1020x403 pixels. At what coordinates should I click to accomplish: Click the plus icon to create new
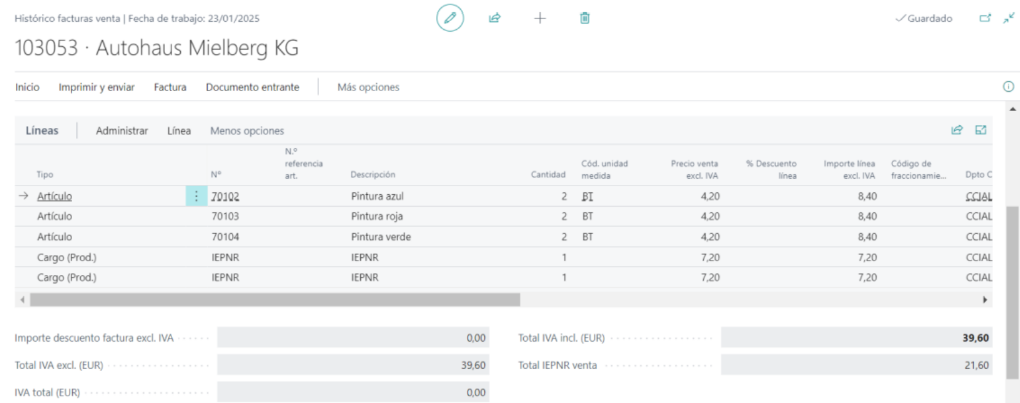pyautogui.click(x=539, y=18)
